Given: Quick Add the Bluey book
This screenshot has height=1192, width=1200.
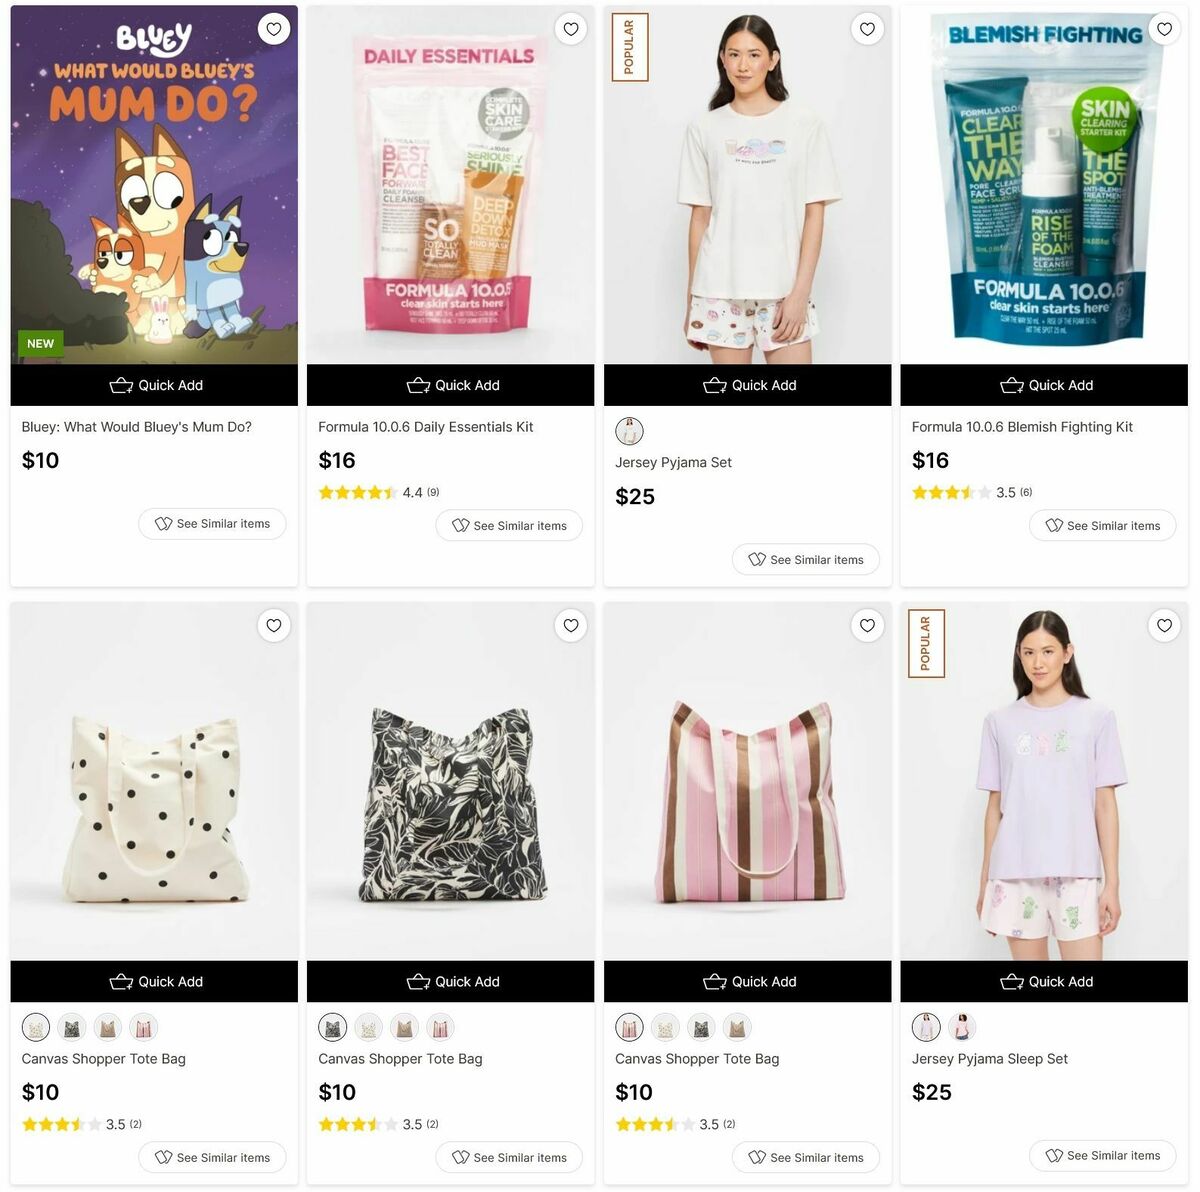Looking at the screenshot, I should click(x=154, y=385).
